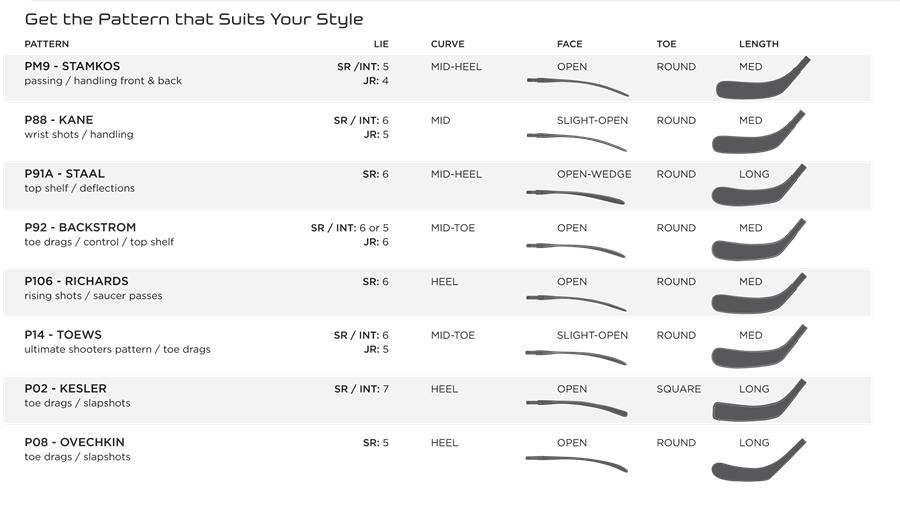
Task: Select the P02 Kesler square-toe blade image
Action: click(759, 400)
